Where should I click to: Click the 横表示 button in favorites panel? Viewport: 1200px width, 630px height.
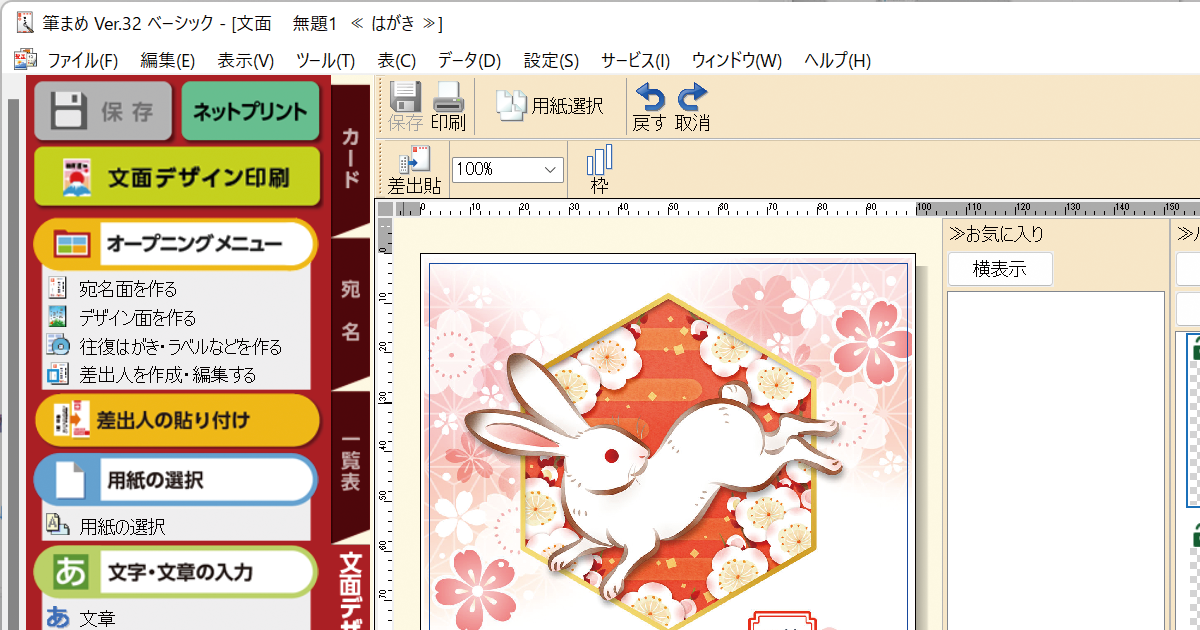(1000, 269)
